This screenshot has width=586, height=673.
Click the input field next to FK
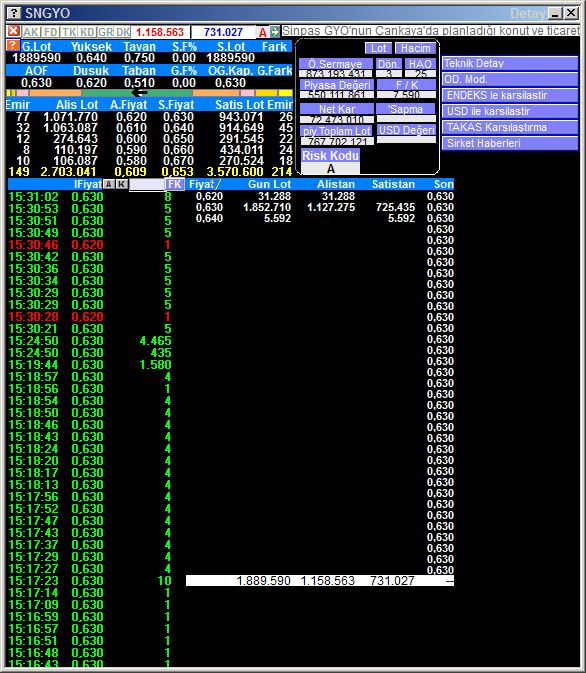147,185
